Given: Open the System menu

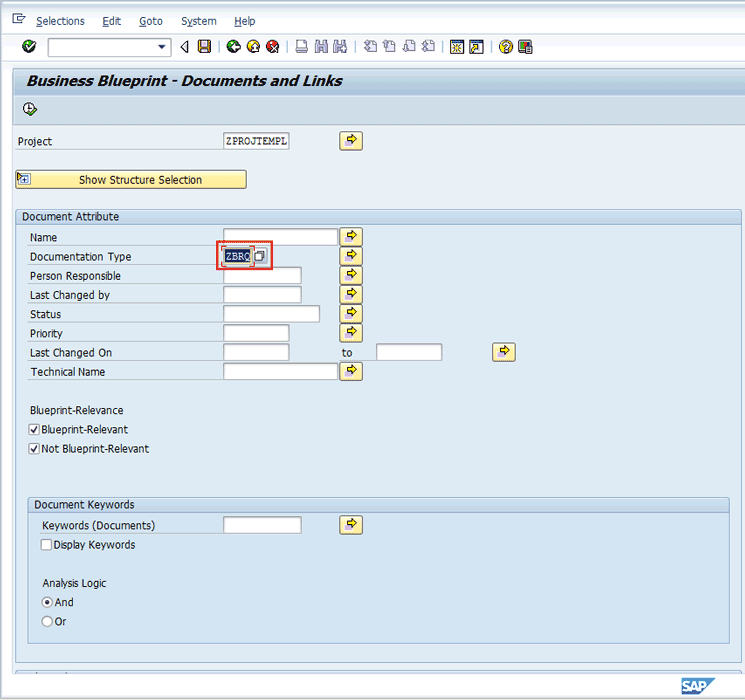Looking at the screenshot, I should [199, 21].
